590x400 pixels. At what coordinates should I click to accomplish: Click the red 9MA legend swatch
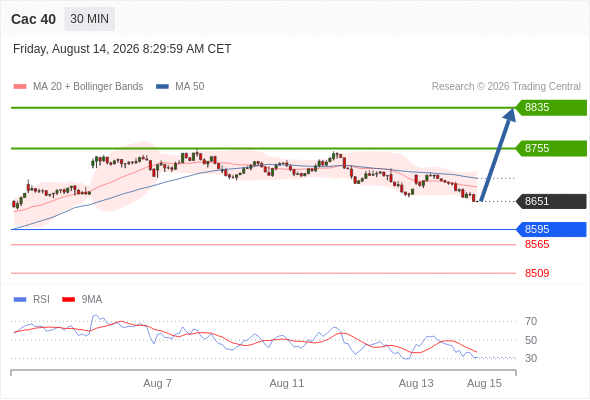68,300
